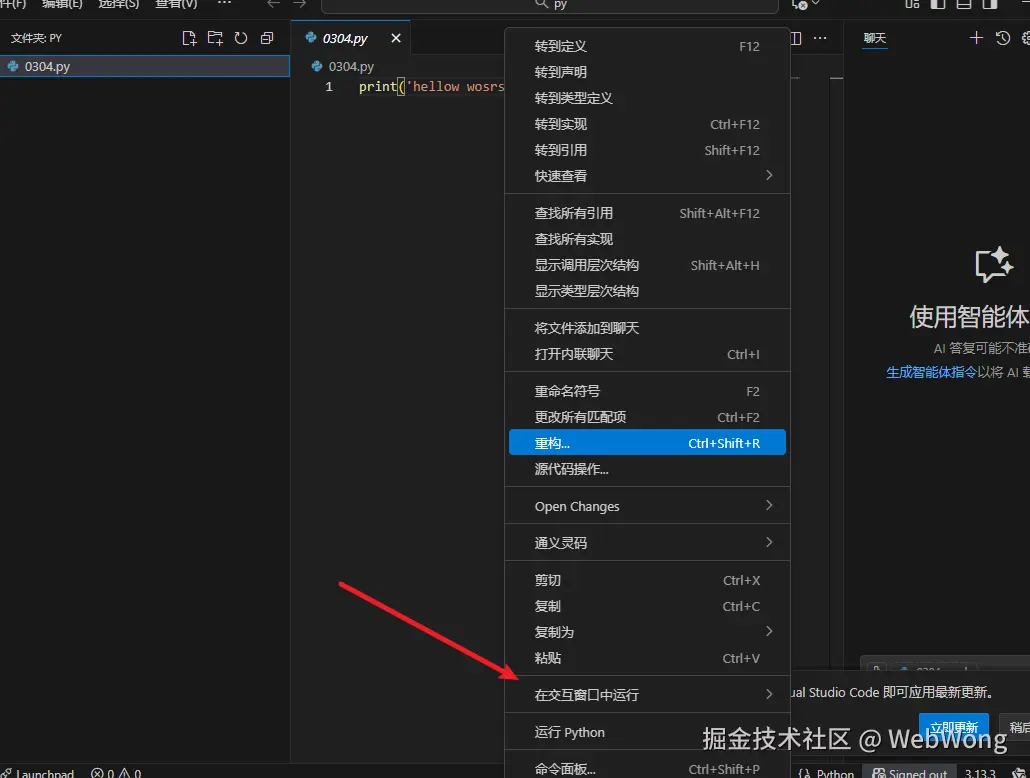Click the split editor icon
Screen dimensions: 1030x778
(x=795, y=38)
